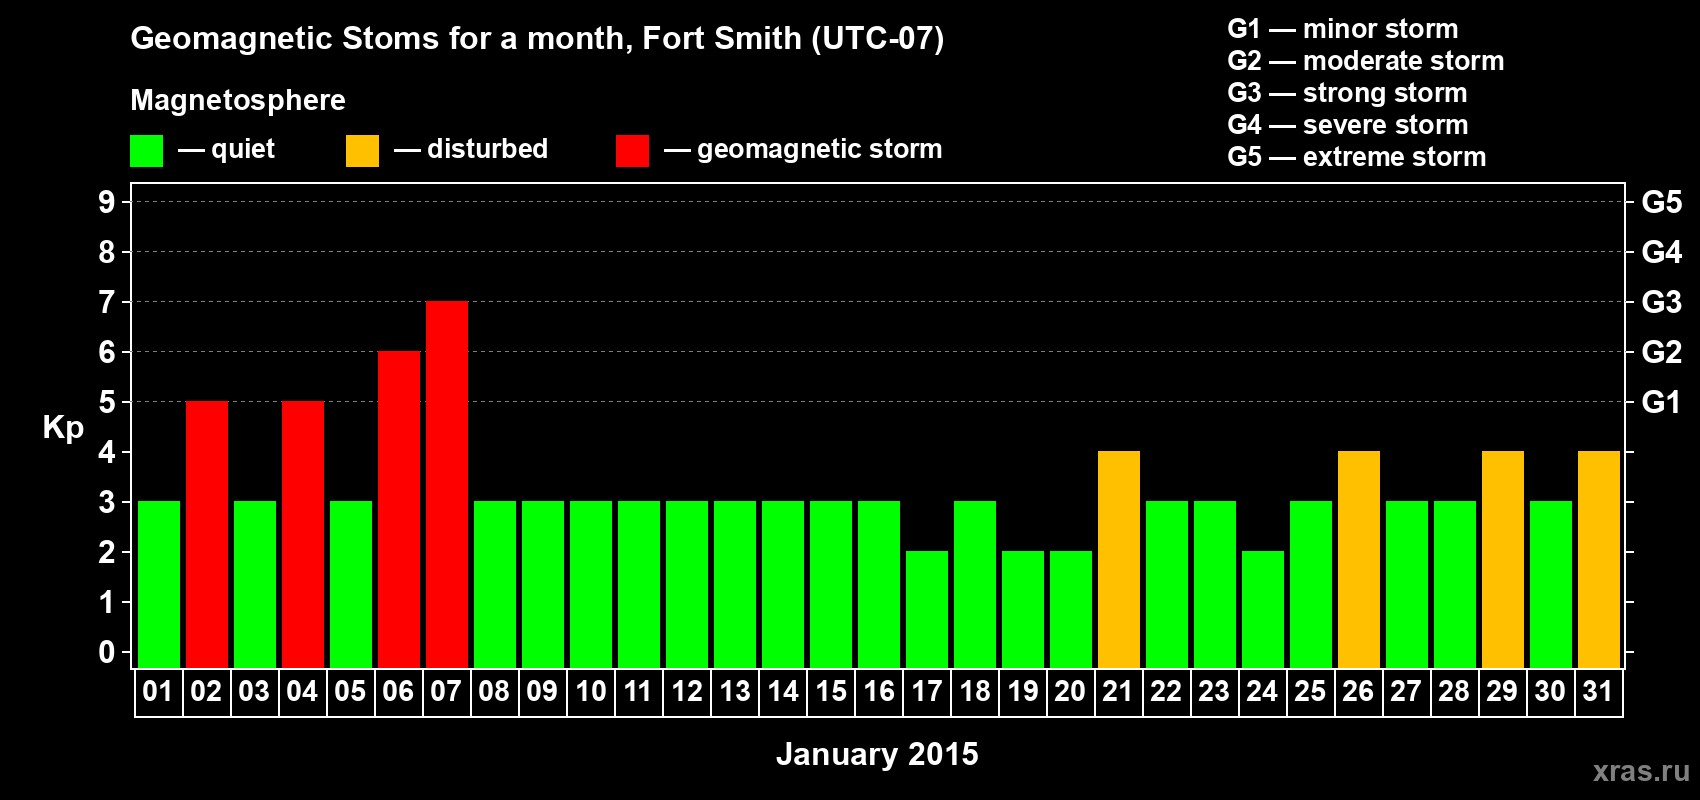
Task: Click the Kp value 9 label
Action: pyautogui.click(x=107, y=202)
